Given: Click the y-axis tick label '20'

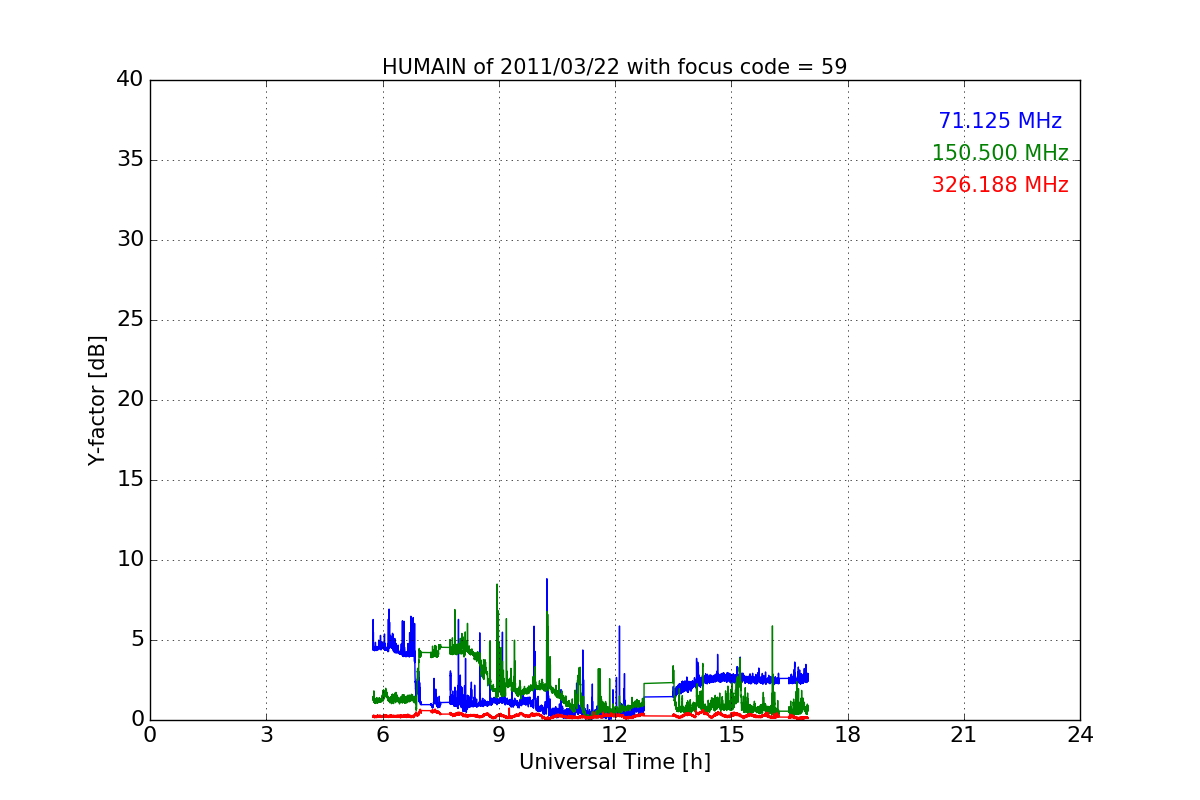Looking at the screenshot, I should point(130,400).
